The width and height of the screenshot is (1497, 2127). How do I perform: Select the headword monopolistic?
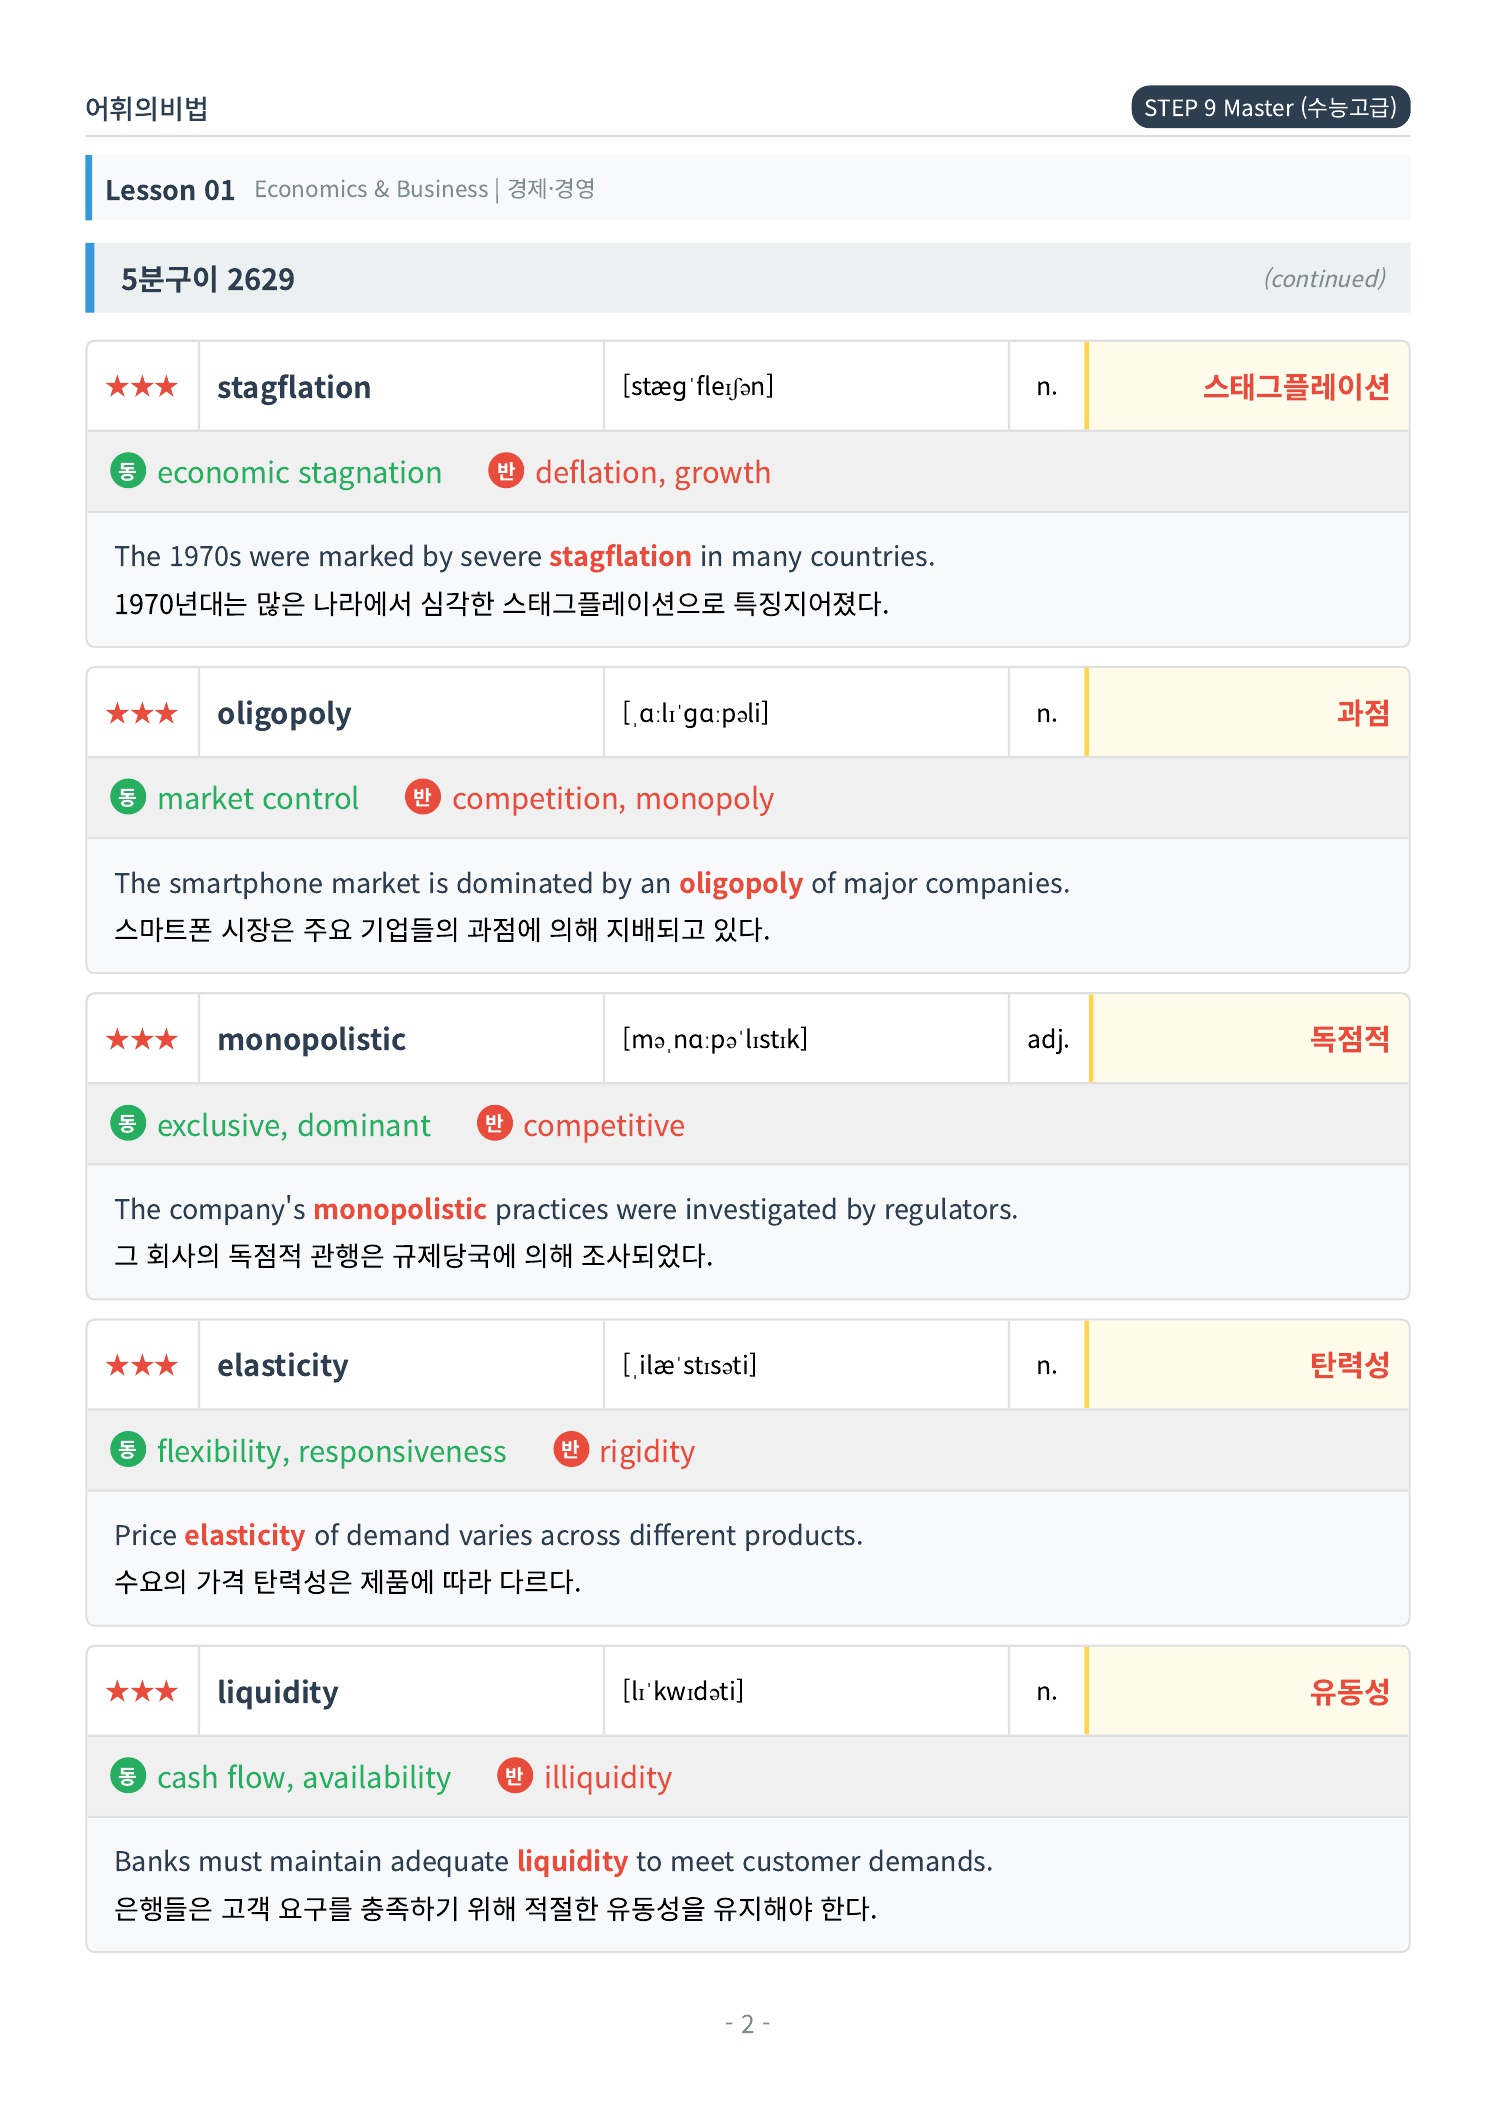tap(311, 1039)
